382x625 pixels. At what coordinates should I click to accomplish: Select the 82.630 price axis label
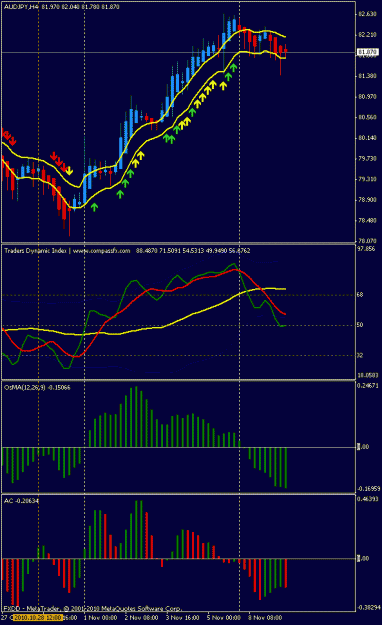[x=367, y=14]
